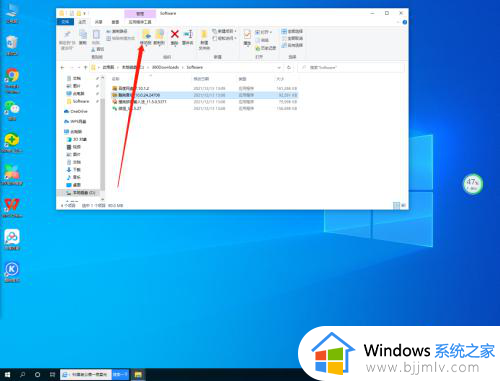The height and width of the screenshot is (381, 500).
Task: Sort by the Name column header
Action: click(116, 79)
